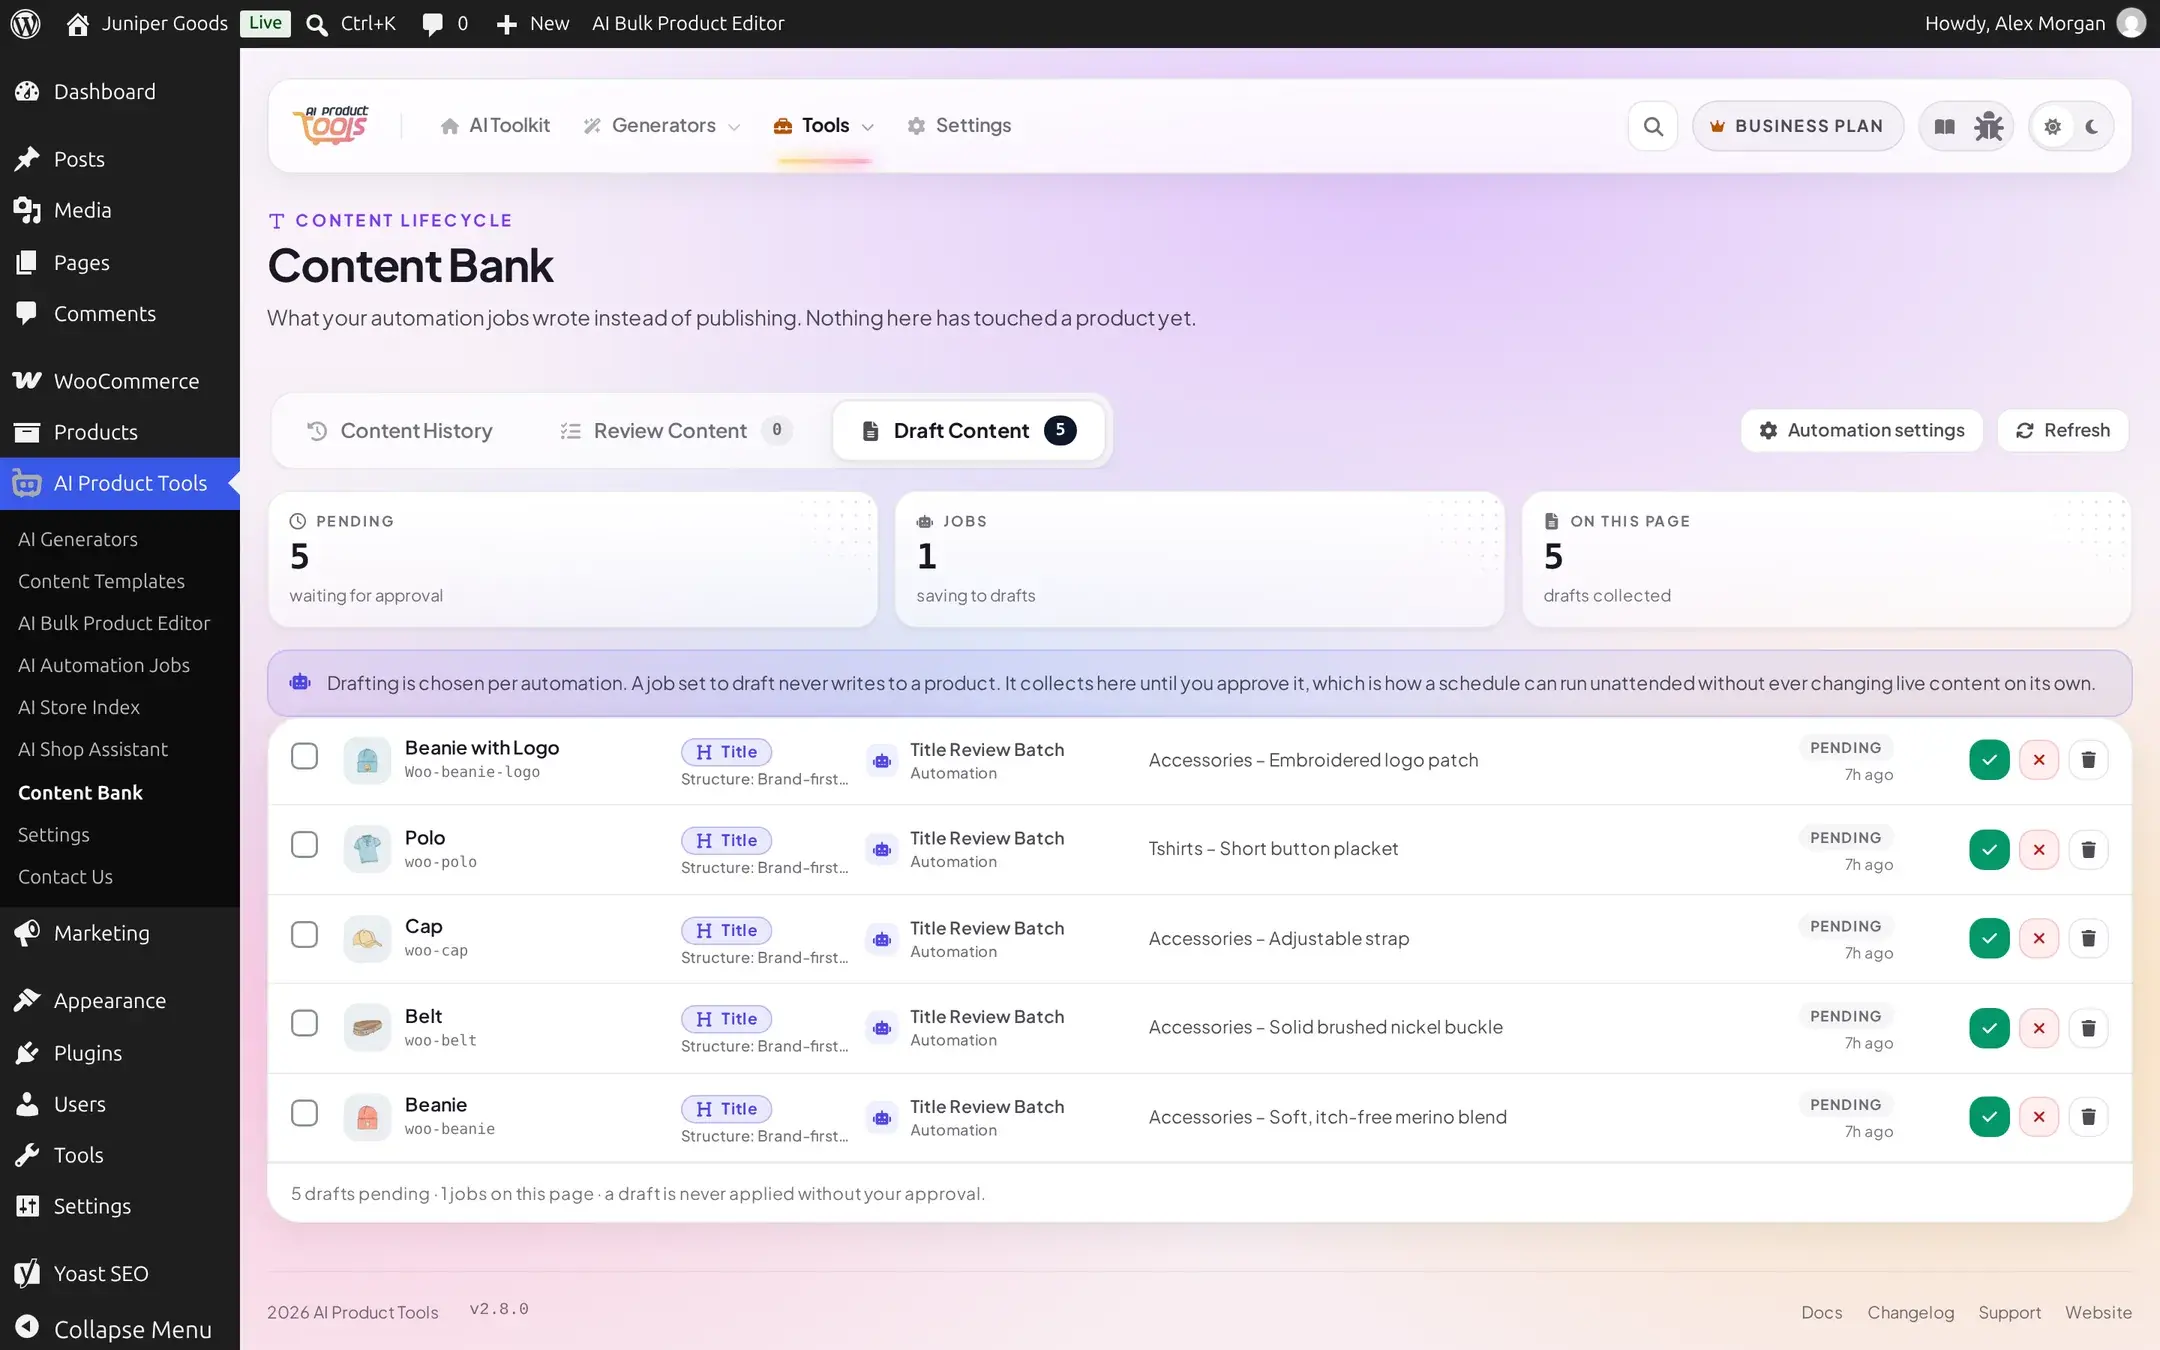
Task: Switch to dark mode moon icon
Action: 2091,126
